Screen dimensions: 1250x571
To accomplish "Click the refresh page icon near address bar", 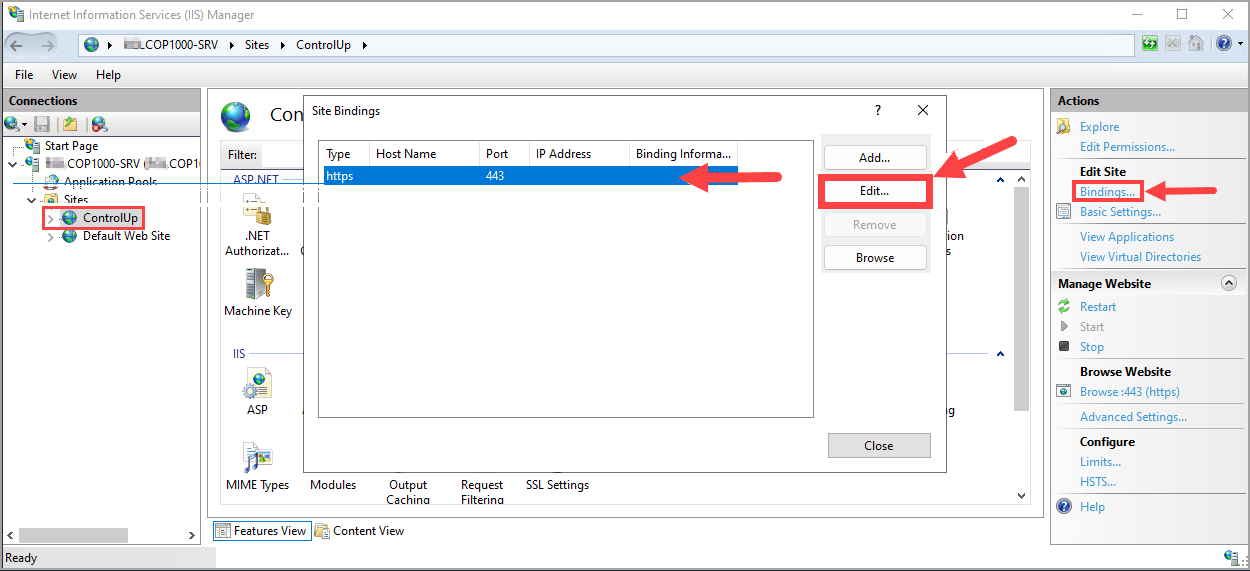I will tap(1151, 44).
